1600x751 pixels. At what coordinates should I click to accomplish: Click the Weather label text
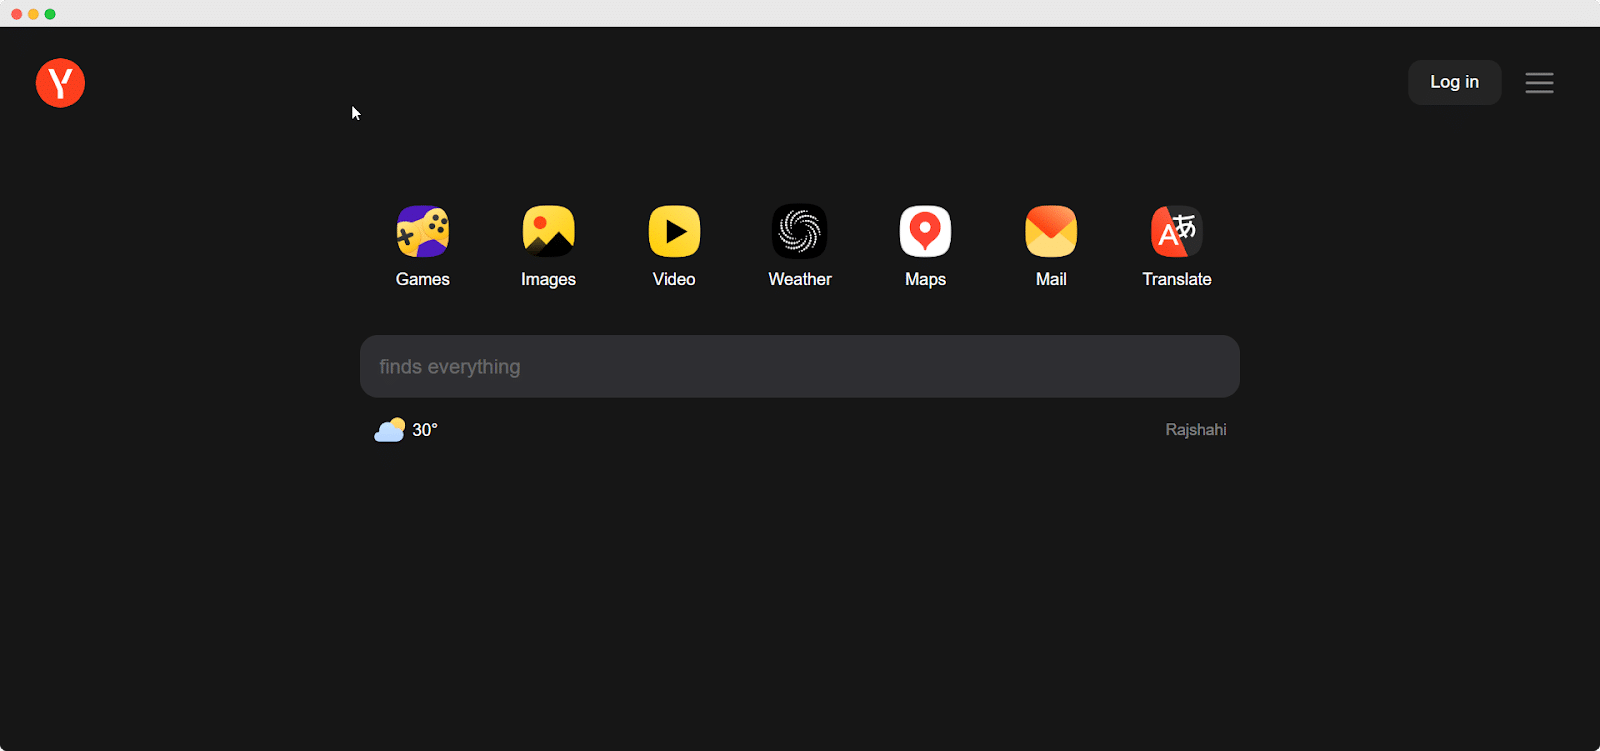(800, 279)
